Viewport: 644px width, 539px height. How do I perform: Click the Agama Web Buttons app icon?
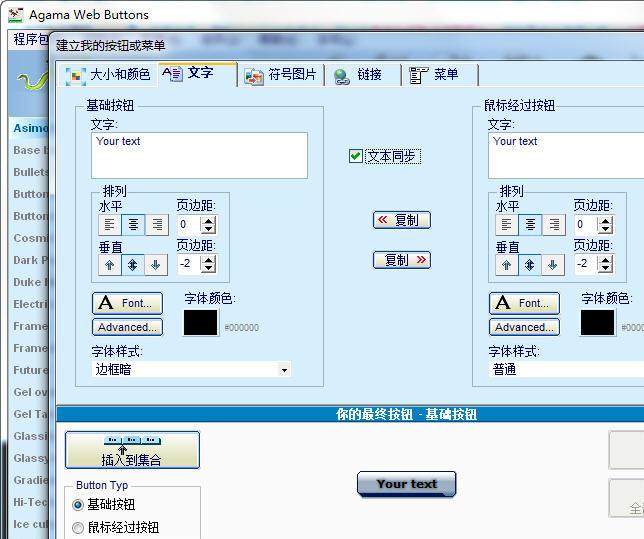click(x=16, y=15)
